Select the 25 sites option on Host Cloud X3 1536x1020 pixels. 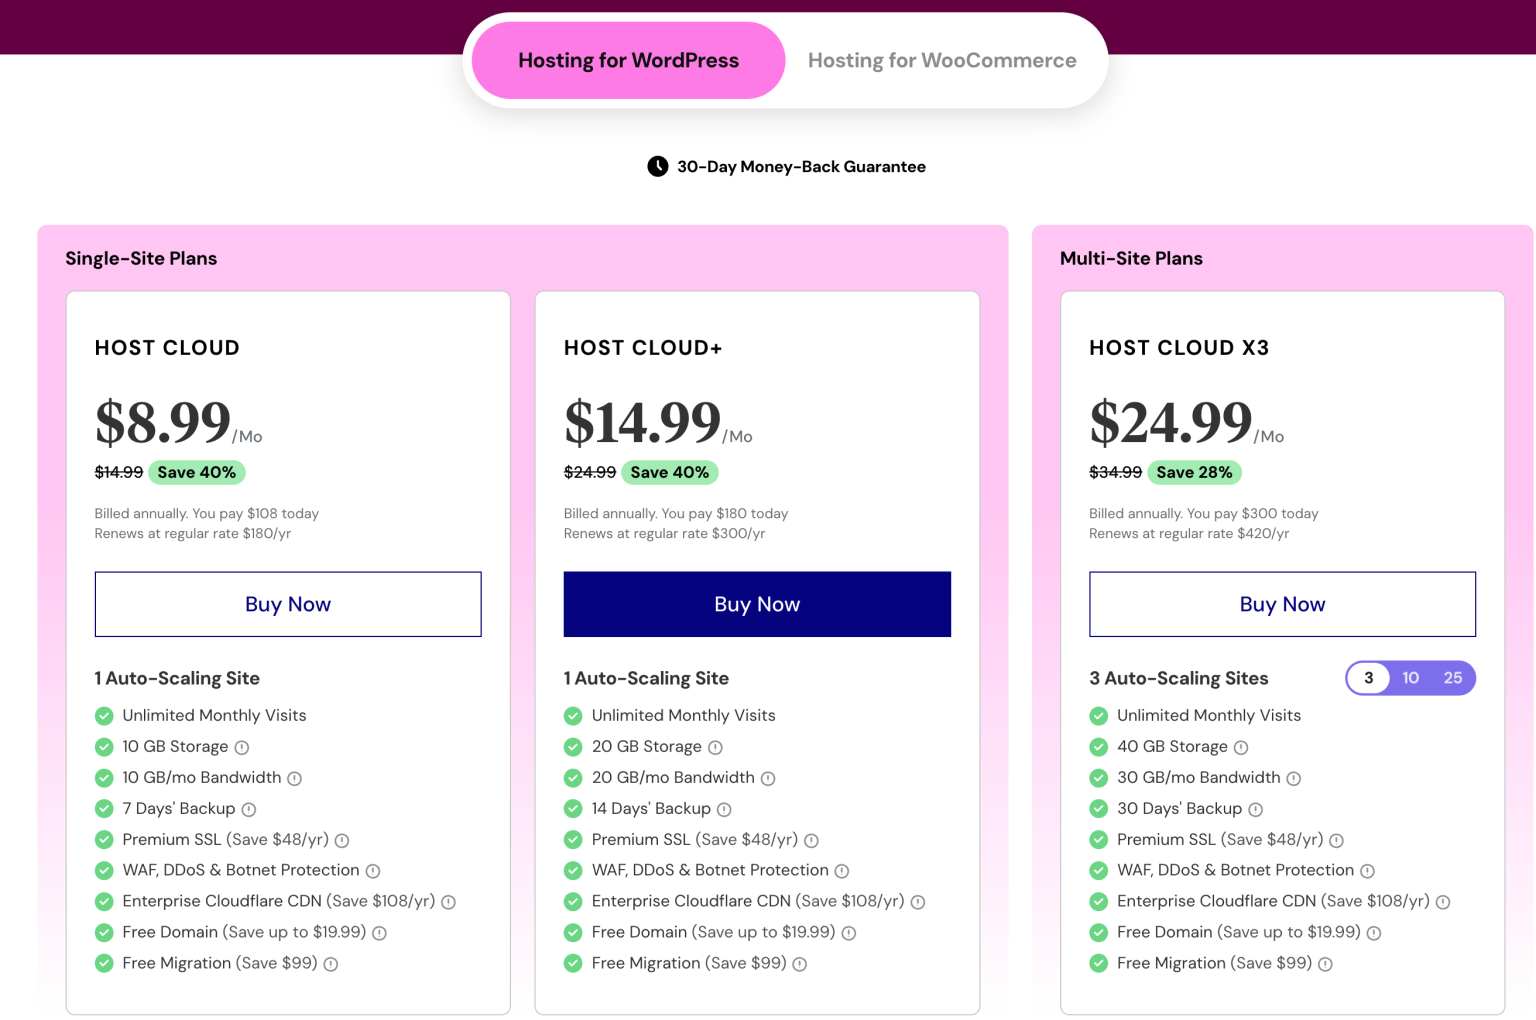coord(1452,678)
